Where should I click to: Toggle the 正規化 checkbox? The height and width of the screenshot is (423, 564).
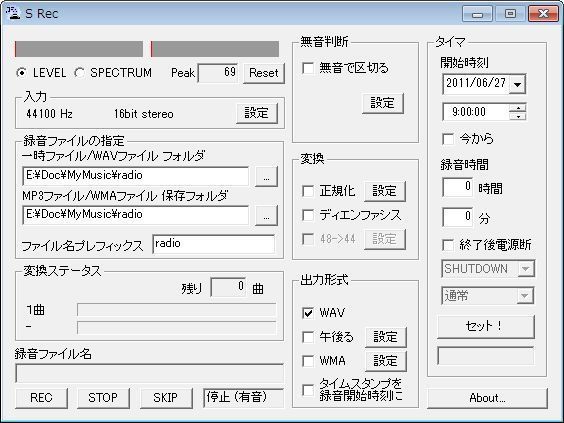[x=308, y=191]
